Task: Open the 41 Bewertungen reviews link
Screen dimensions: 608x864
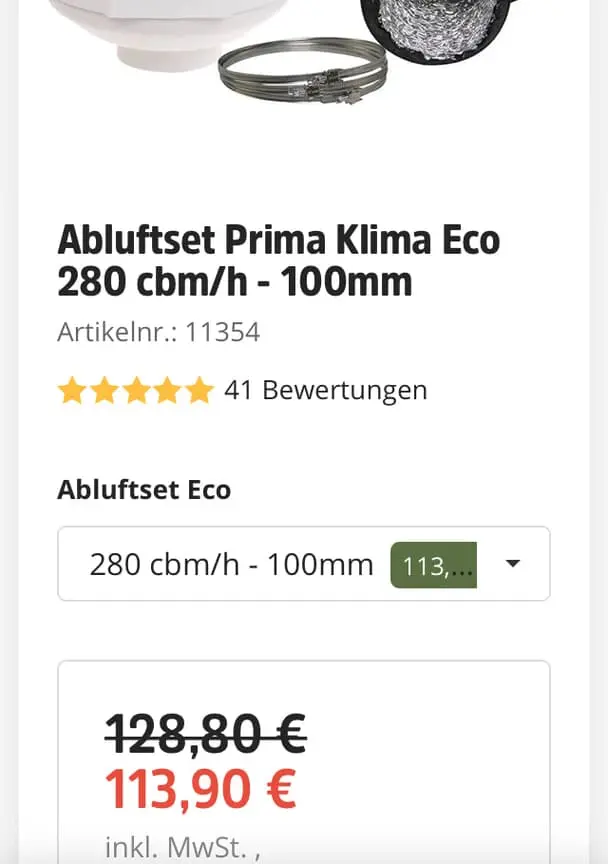Action: tap(325, 390)
